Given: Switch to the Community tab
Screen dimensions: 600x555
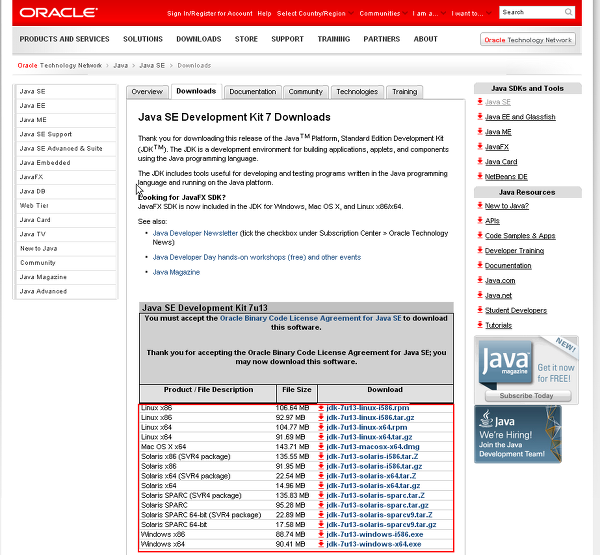Looking at the screenshot, I should (x=306, y=92).
